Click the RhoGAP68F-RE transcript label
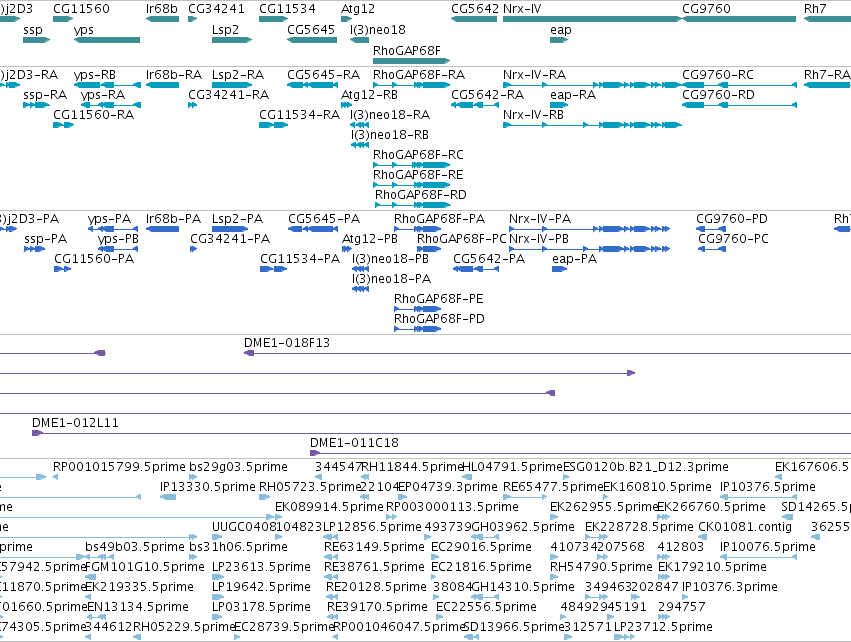 [x=418, y=175]
